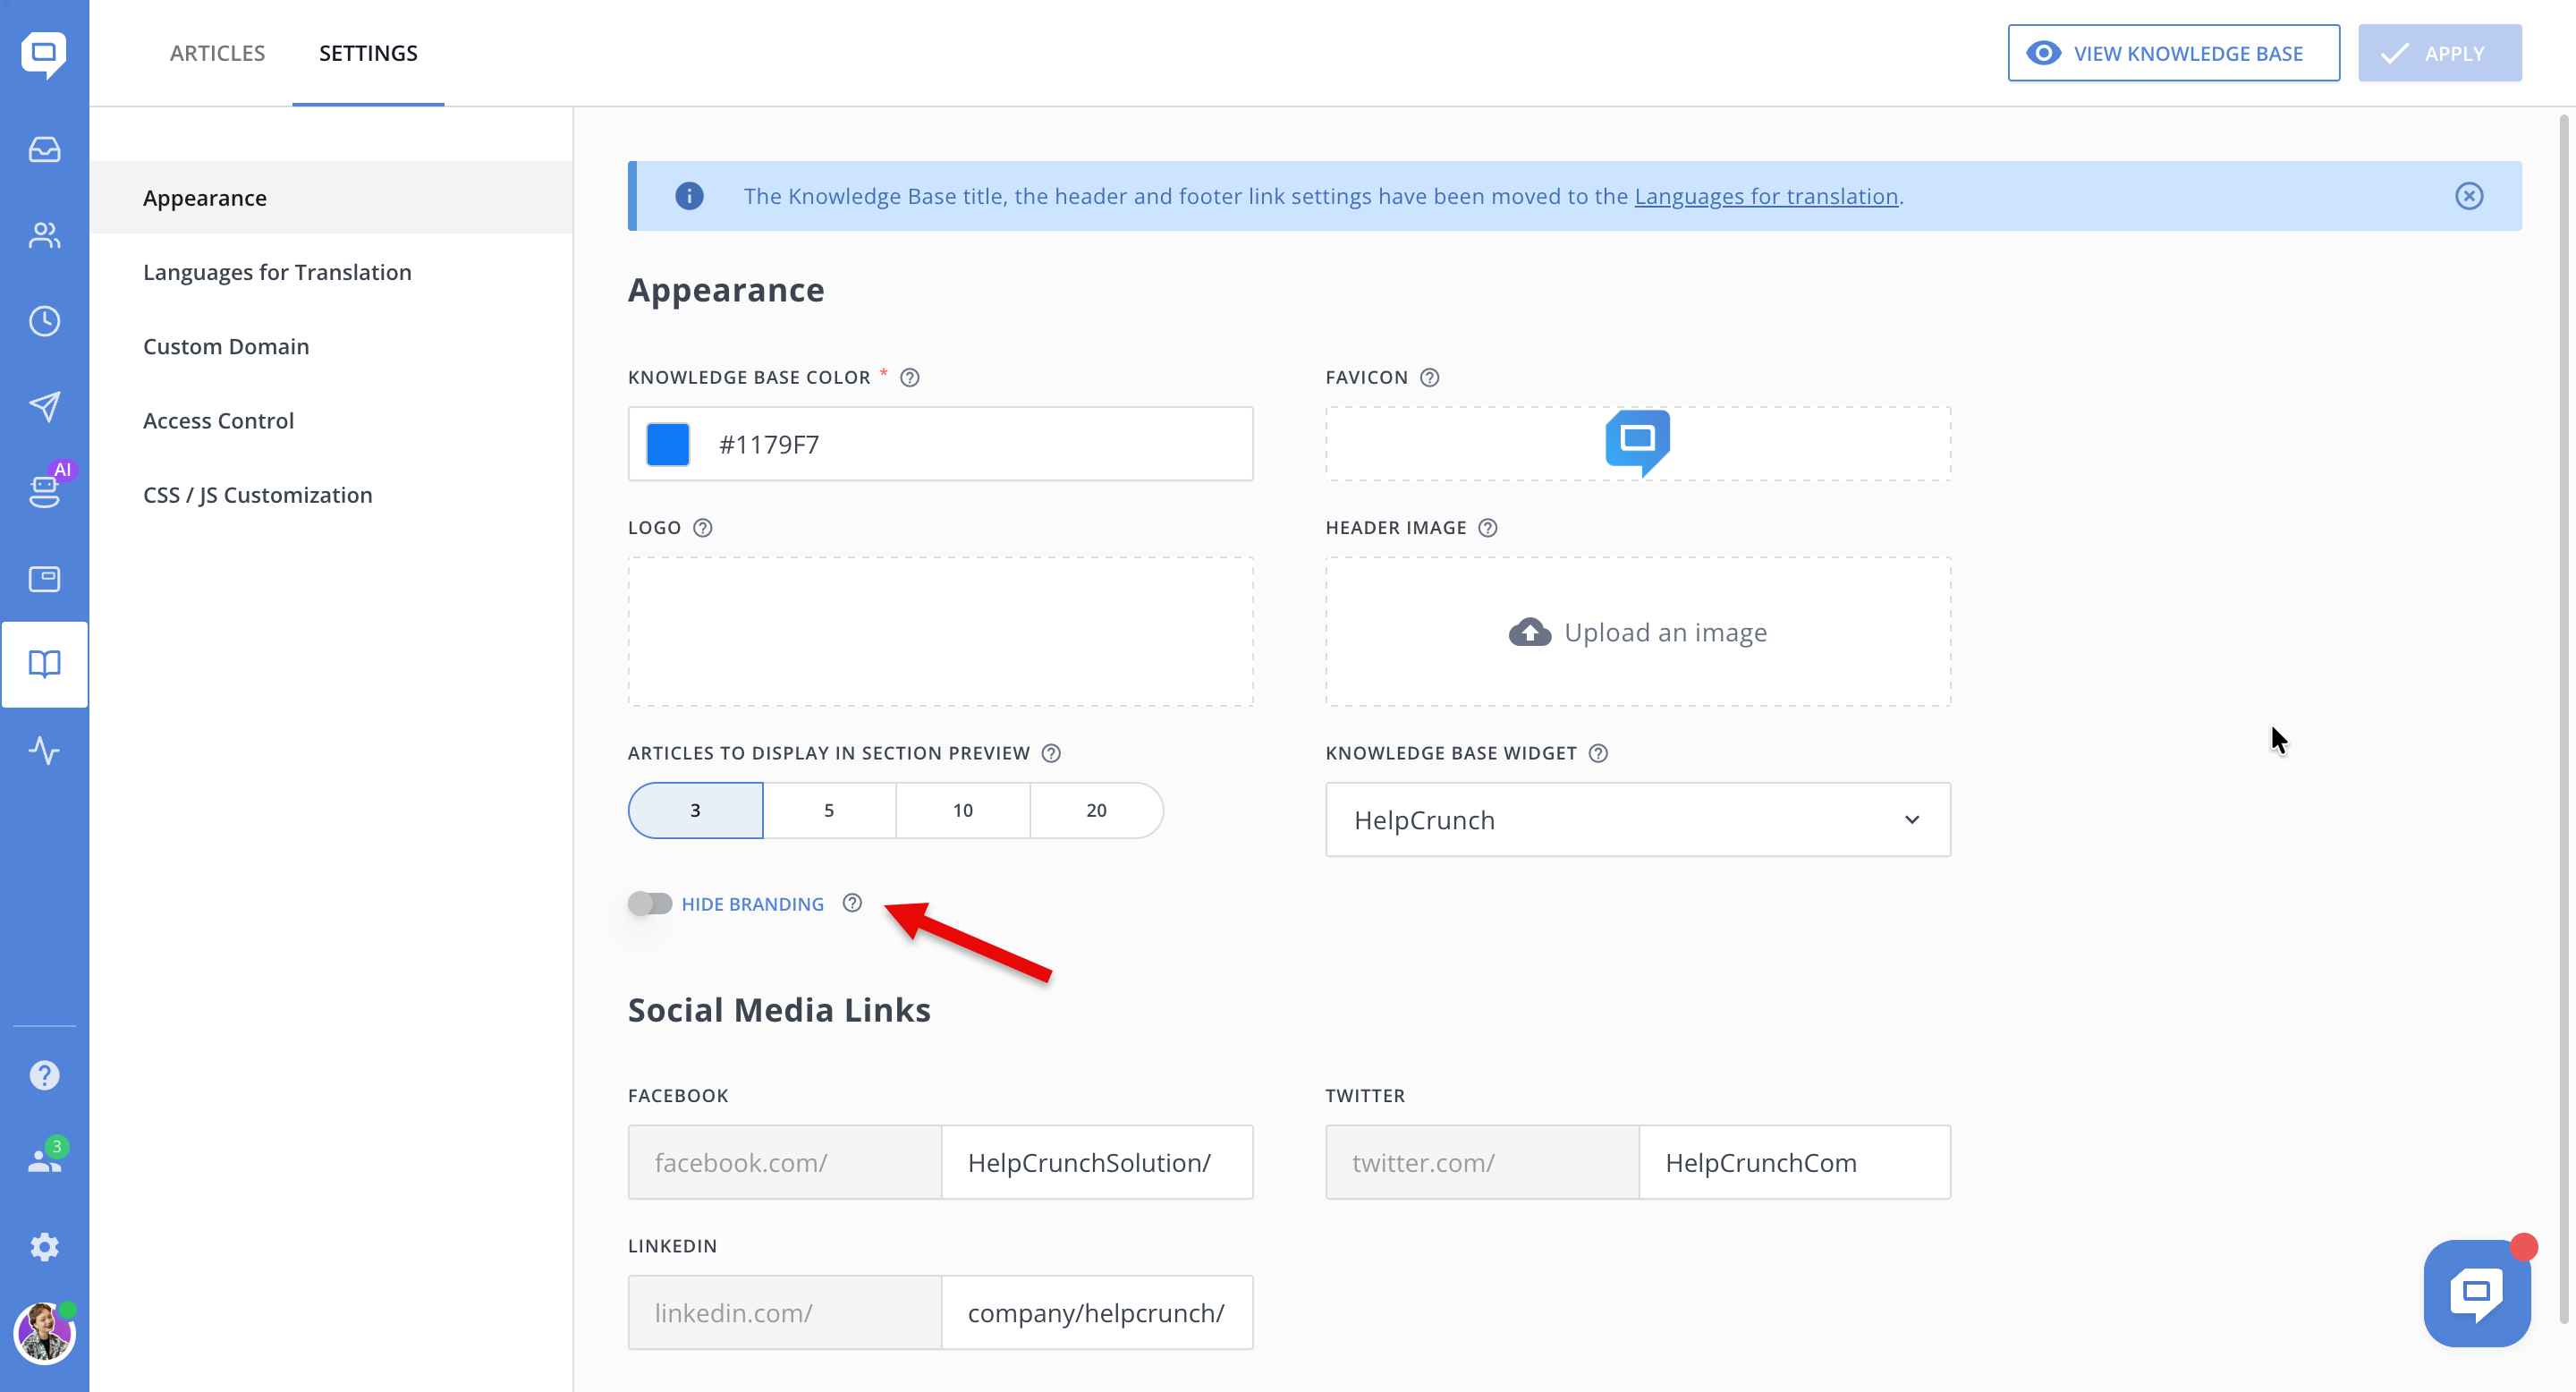
Task: Select 5 articles in section preview
Action: (828, 810)
